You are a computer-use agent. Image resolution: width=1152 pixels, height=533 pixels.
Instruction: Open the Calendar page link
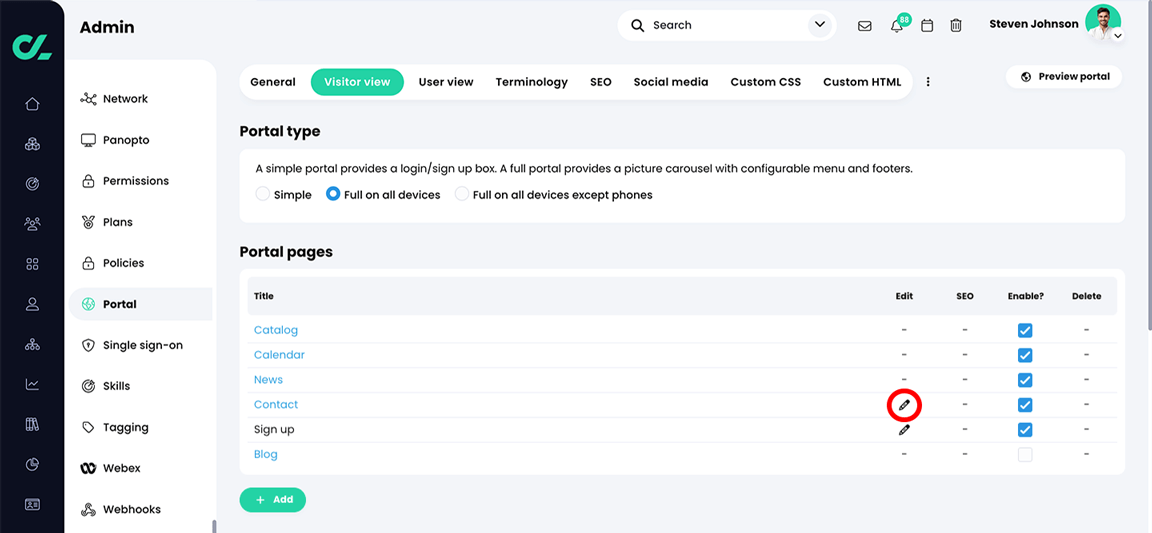279,355
